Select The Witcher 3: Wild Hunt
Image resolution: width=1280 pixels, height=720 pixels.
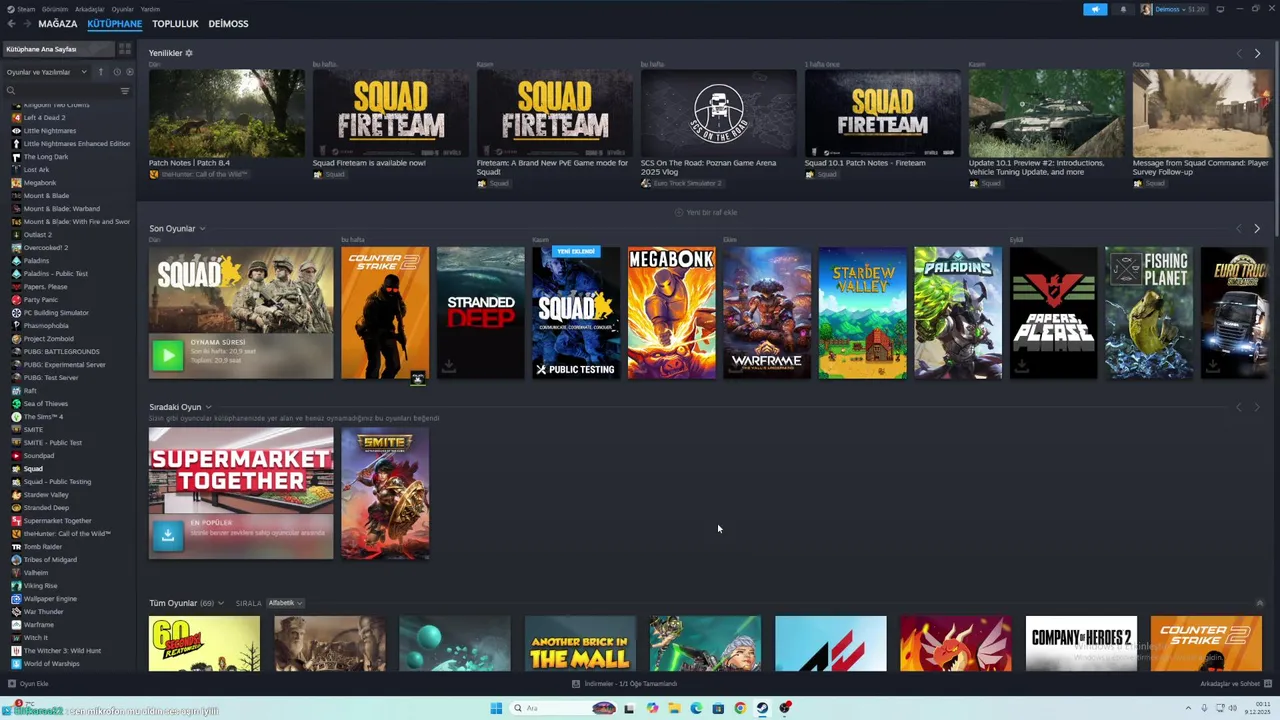(62, 651)
